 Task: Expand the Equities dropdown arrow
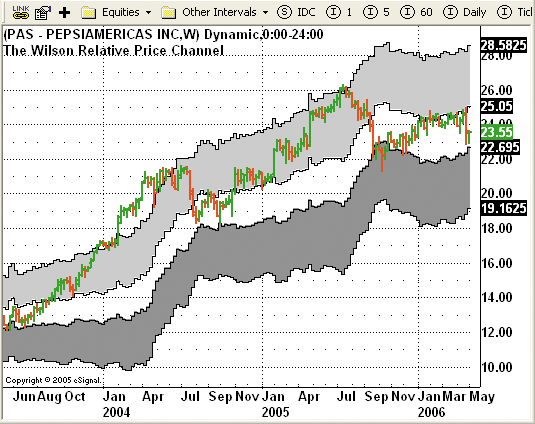pos(148,13)
